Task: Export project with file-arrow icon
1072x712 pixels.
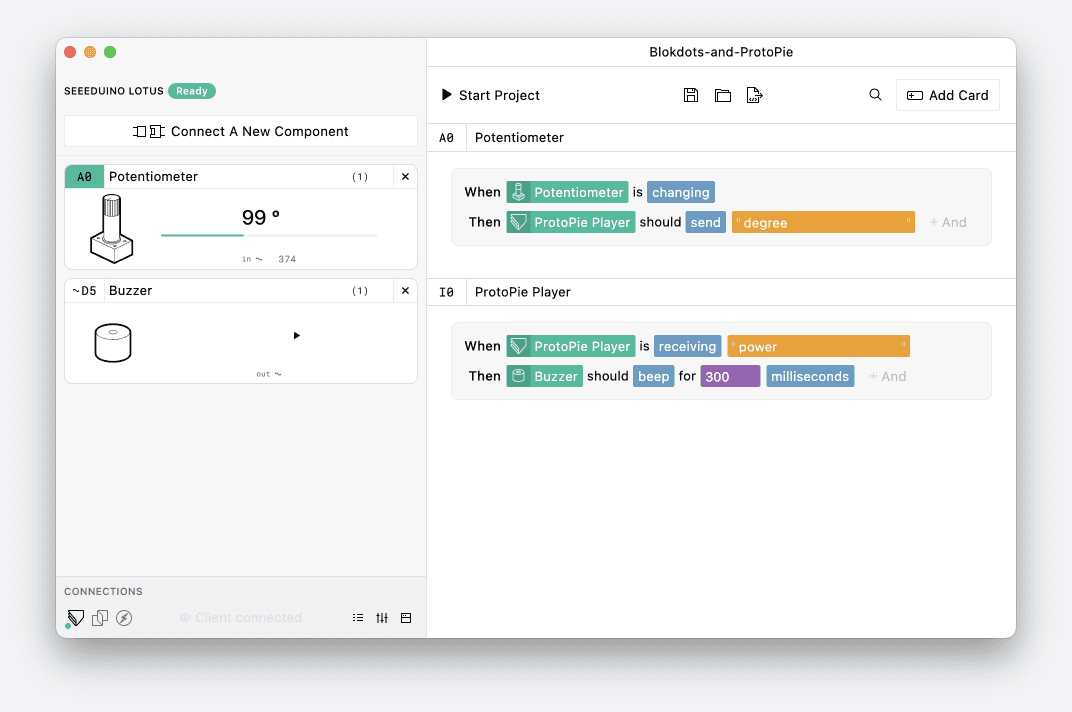Action: (x=754, y=95)
